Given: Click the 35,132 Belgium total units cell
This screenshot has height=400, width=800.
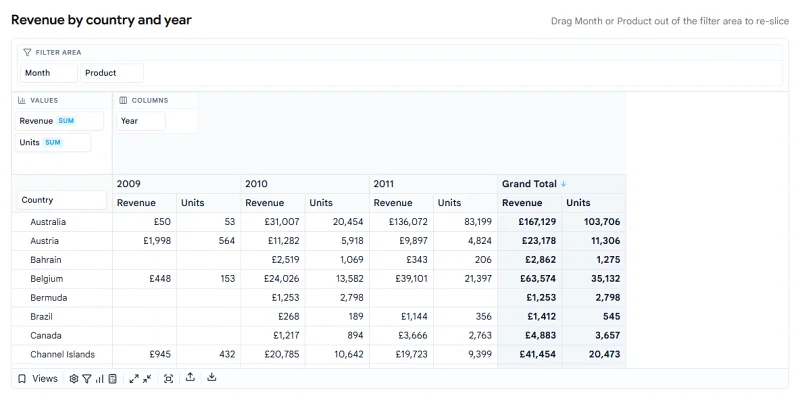Looking at the screenshot, I should [594, 279].
